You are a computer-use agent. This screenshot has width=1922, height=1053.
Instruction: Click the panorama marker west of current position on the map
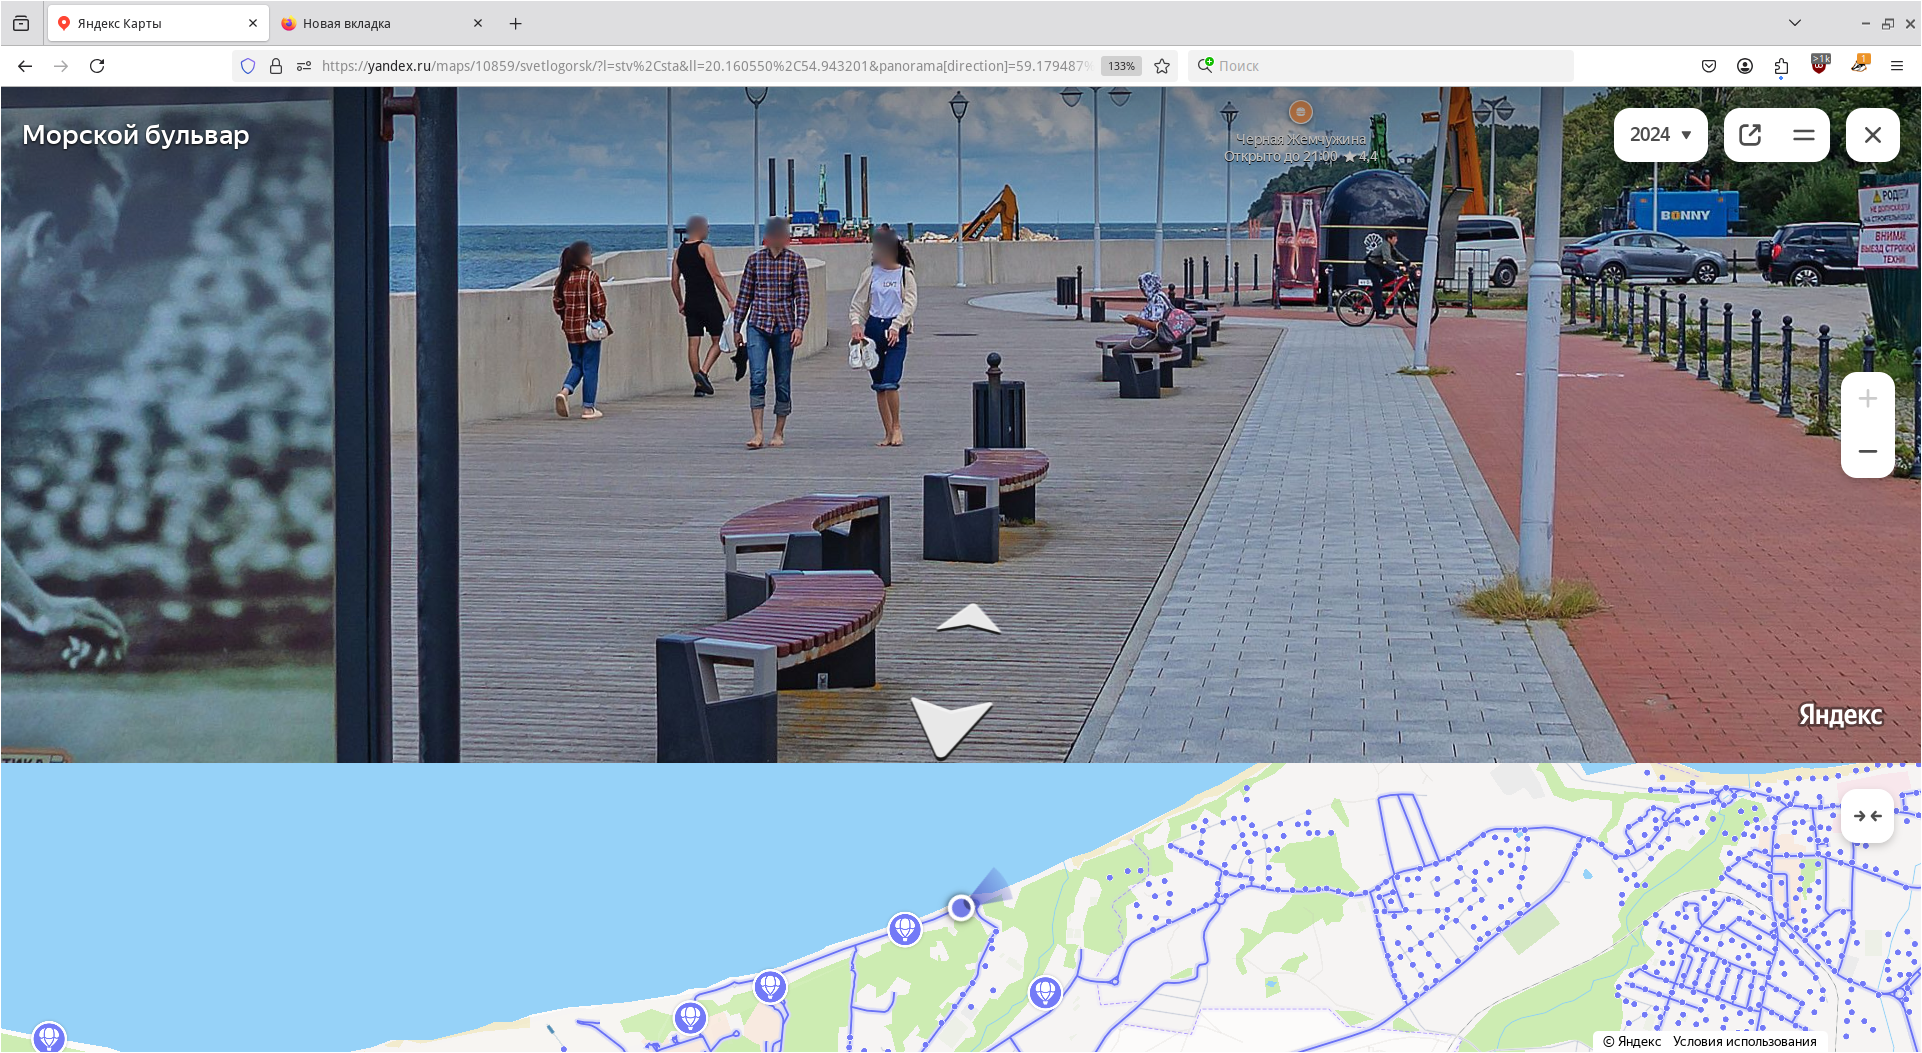(905, 929)
